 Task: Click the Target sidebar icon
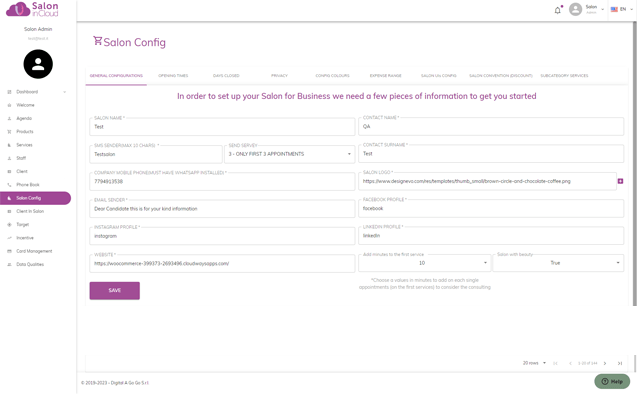point(9,225)
